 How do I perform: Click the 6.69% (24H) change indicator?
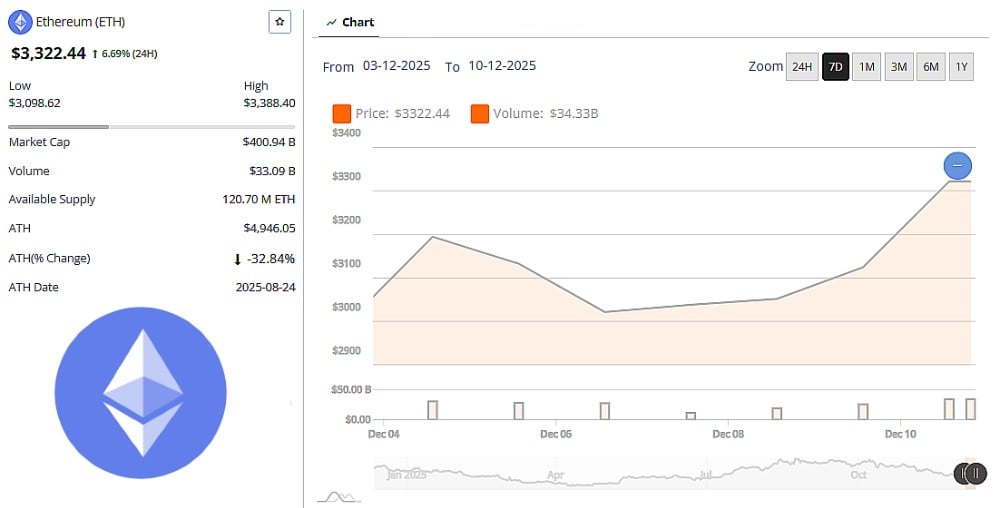pos(125,54)
